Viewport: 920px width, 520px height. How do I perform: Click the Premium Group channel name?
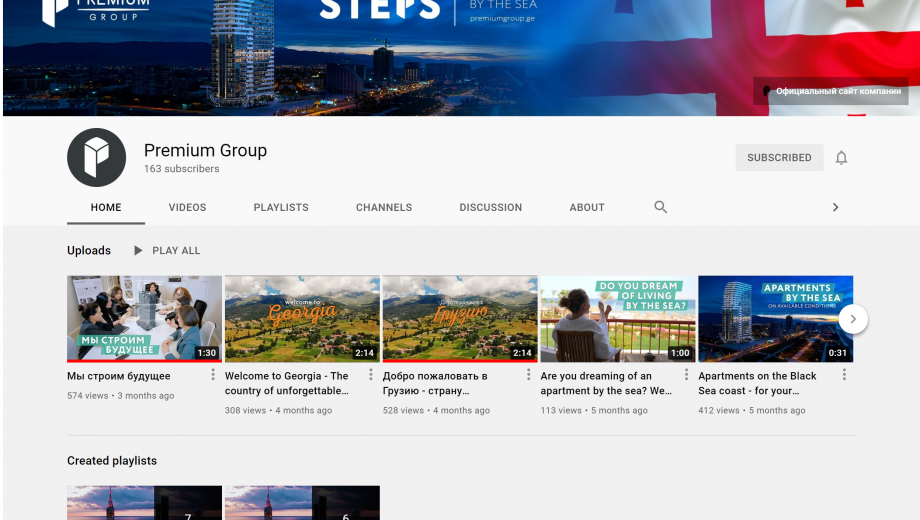(205, 151)
